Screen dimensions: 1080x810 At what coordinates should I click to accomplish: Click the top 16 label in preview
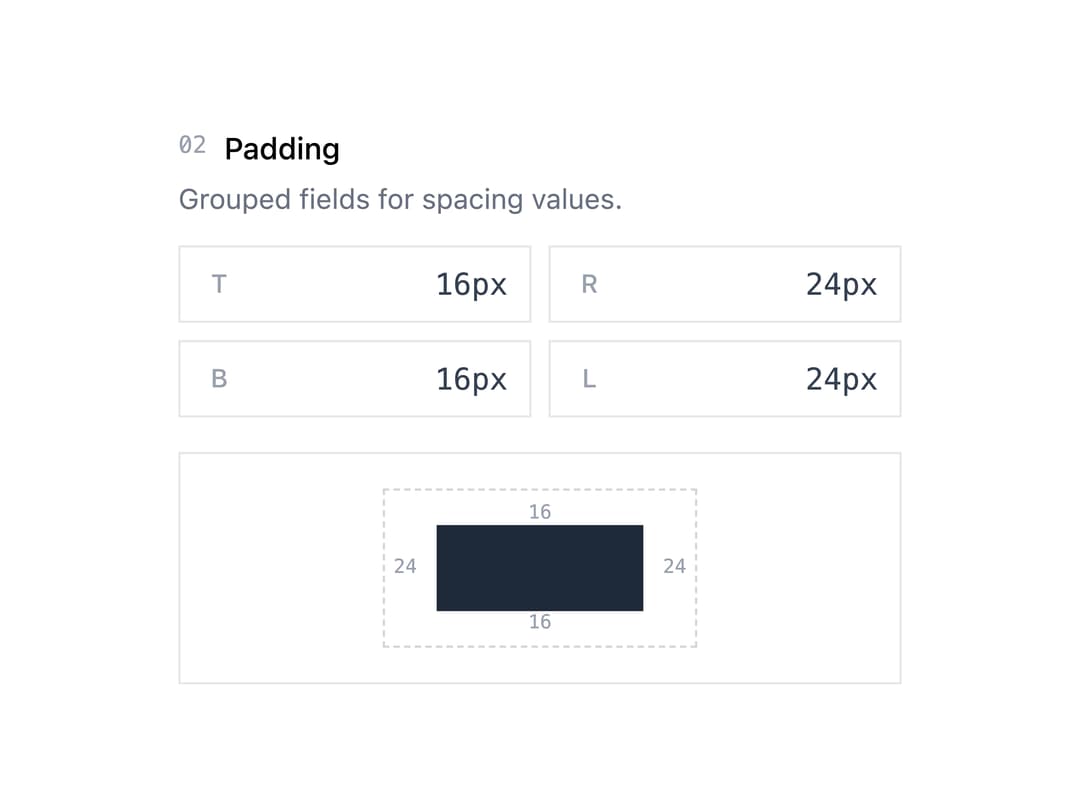point(540,512)
